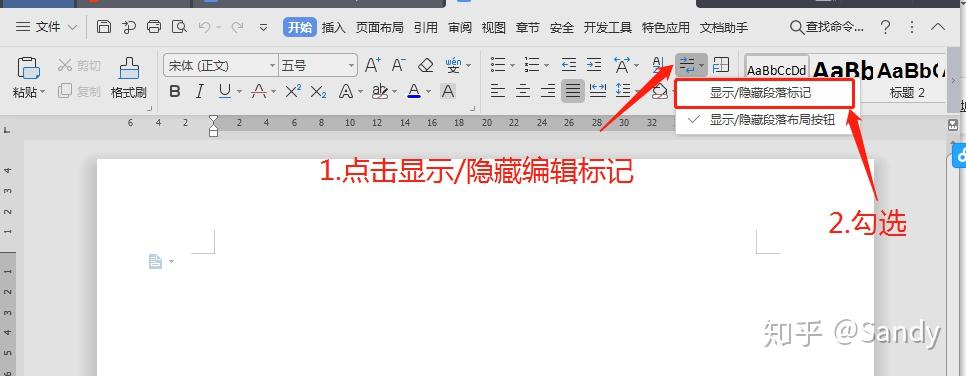
Task: Increase paragraph indent
Action: [594, 64]
